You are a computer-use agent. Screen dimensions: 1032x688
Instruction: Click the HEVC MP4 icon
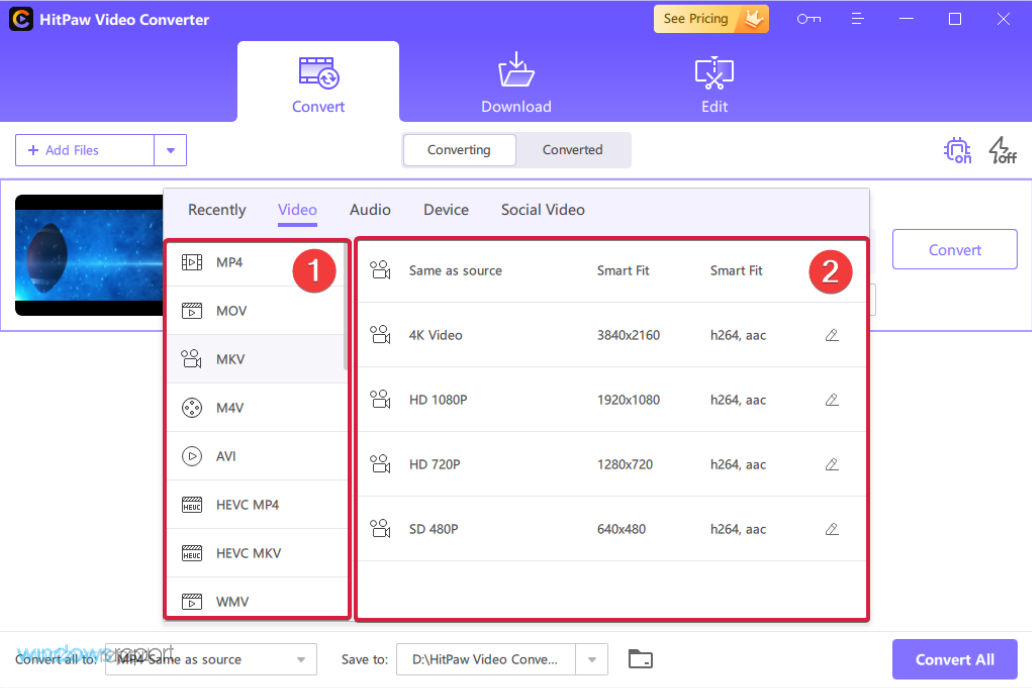192,505
